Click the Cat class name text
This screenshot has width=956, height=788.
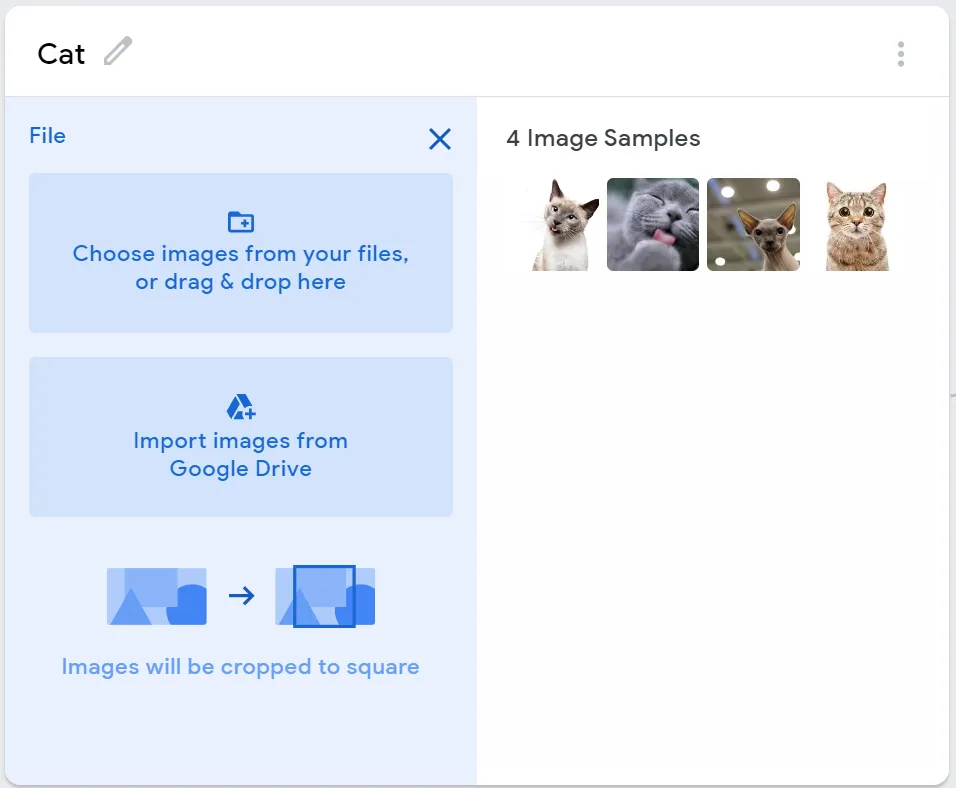coord(61,54)
